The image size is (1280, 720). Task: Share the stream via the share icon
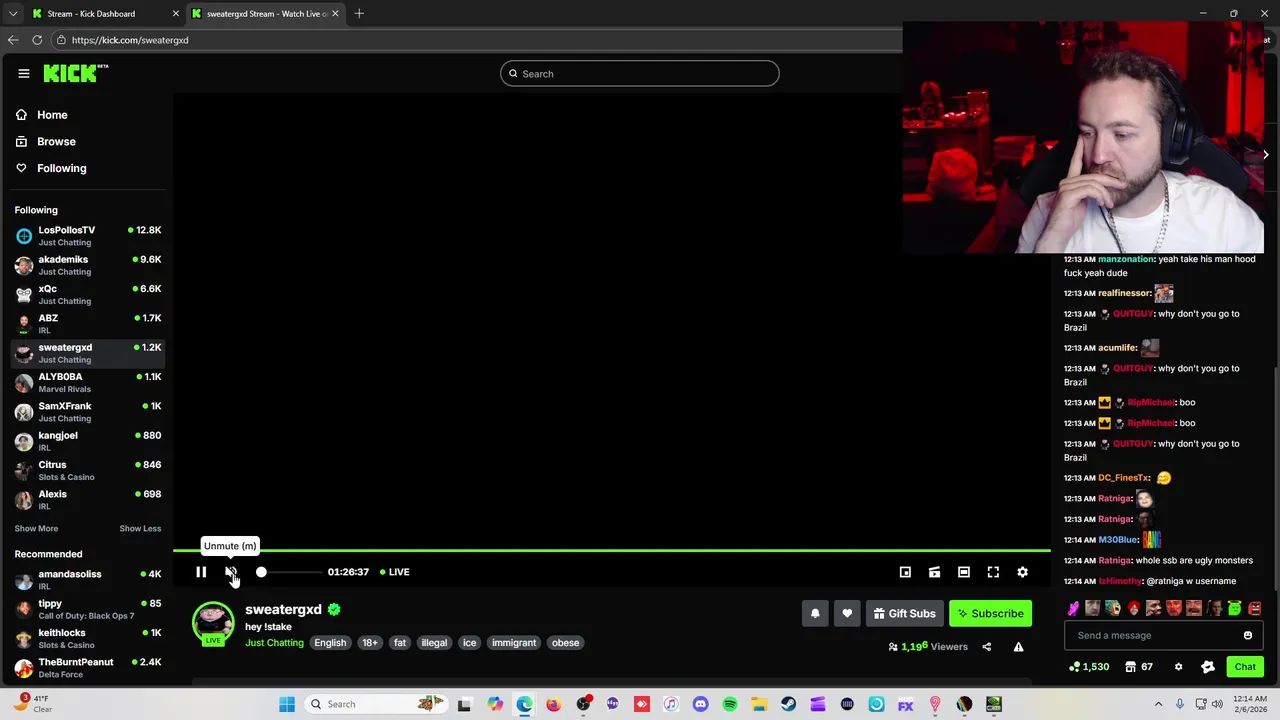click(x=986, y=647)
